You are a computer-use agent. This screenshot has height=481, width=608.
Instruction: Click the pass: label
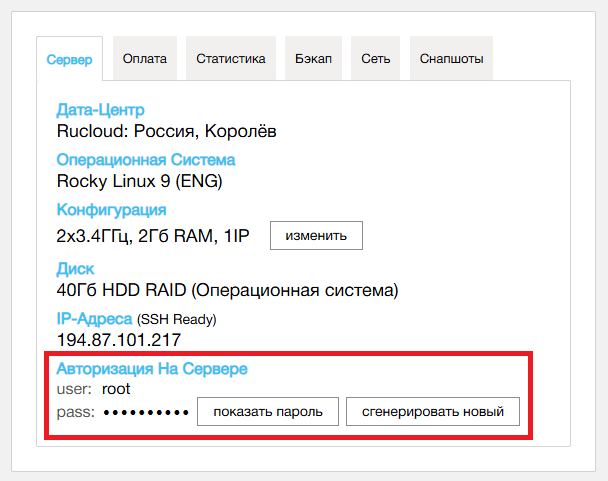coord(76,412)
